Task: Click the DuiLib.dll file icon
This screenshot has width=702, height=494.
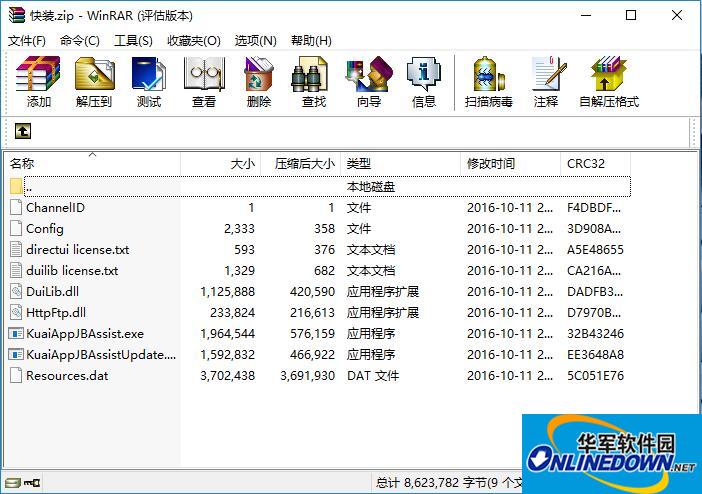Action: pos(16,292)
